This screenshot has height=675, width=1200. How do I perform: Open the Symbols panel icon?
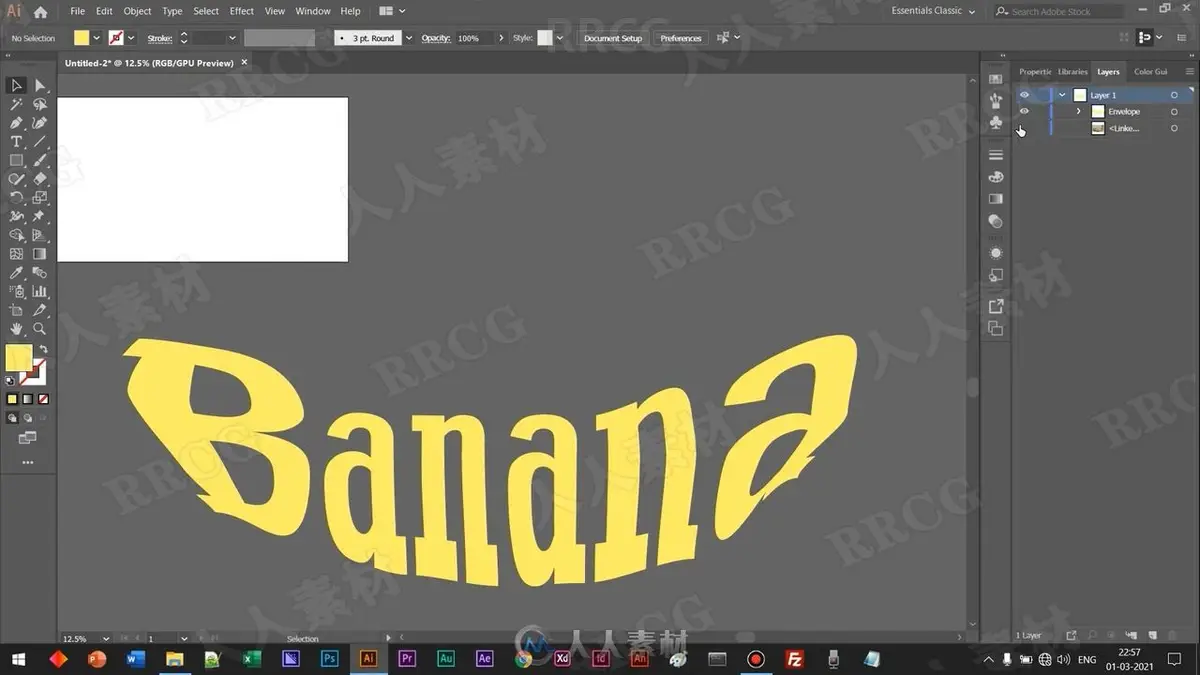point(995,122)
